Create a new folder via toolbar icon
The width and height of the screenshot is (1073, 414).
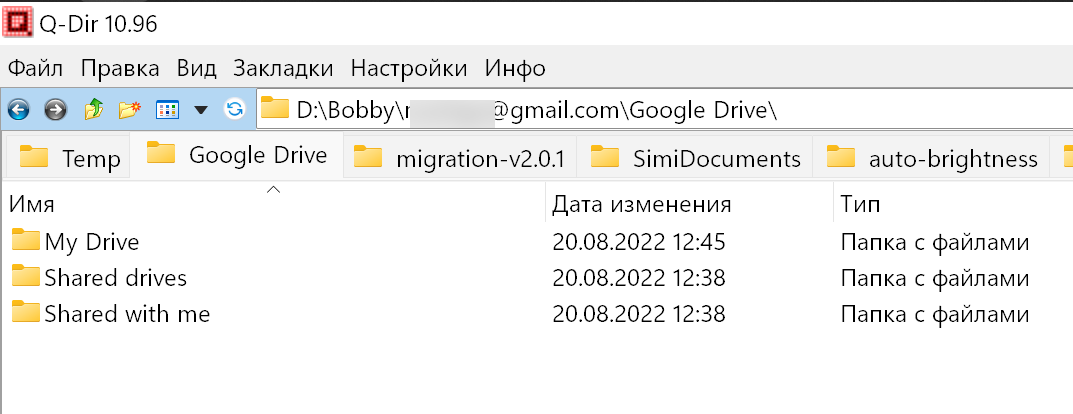(x=129, y=109)
